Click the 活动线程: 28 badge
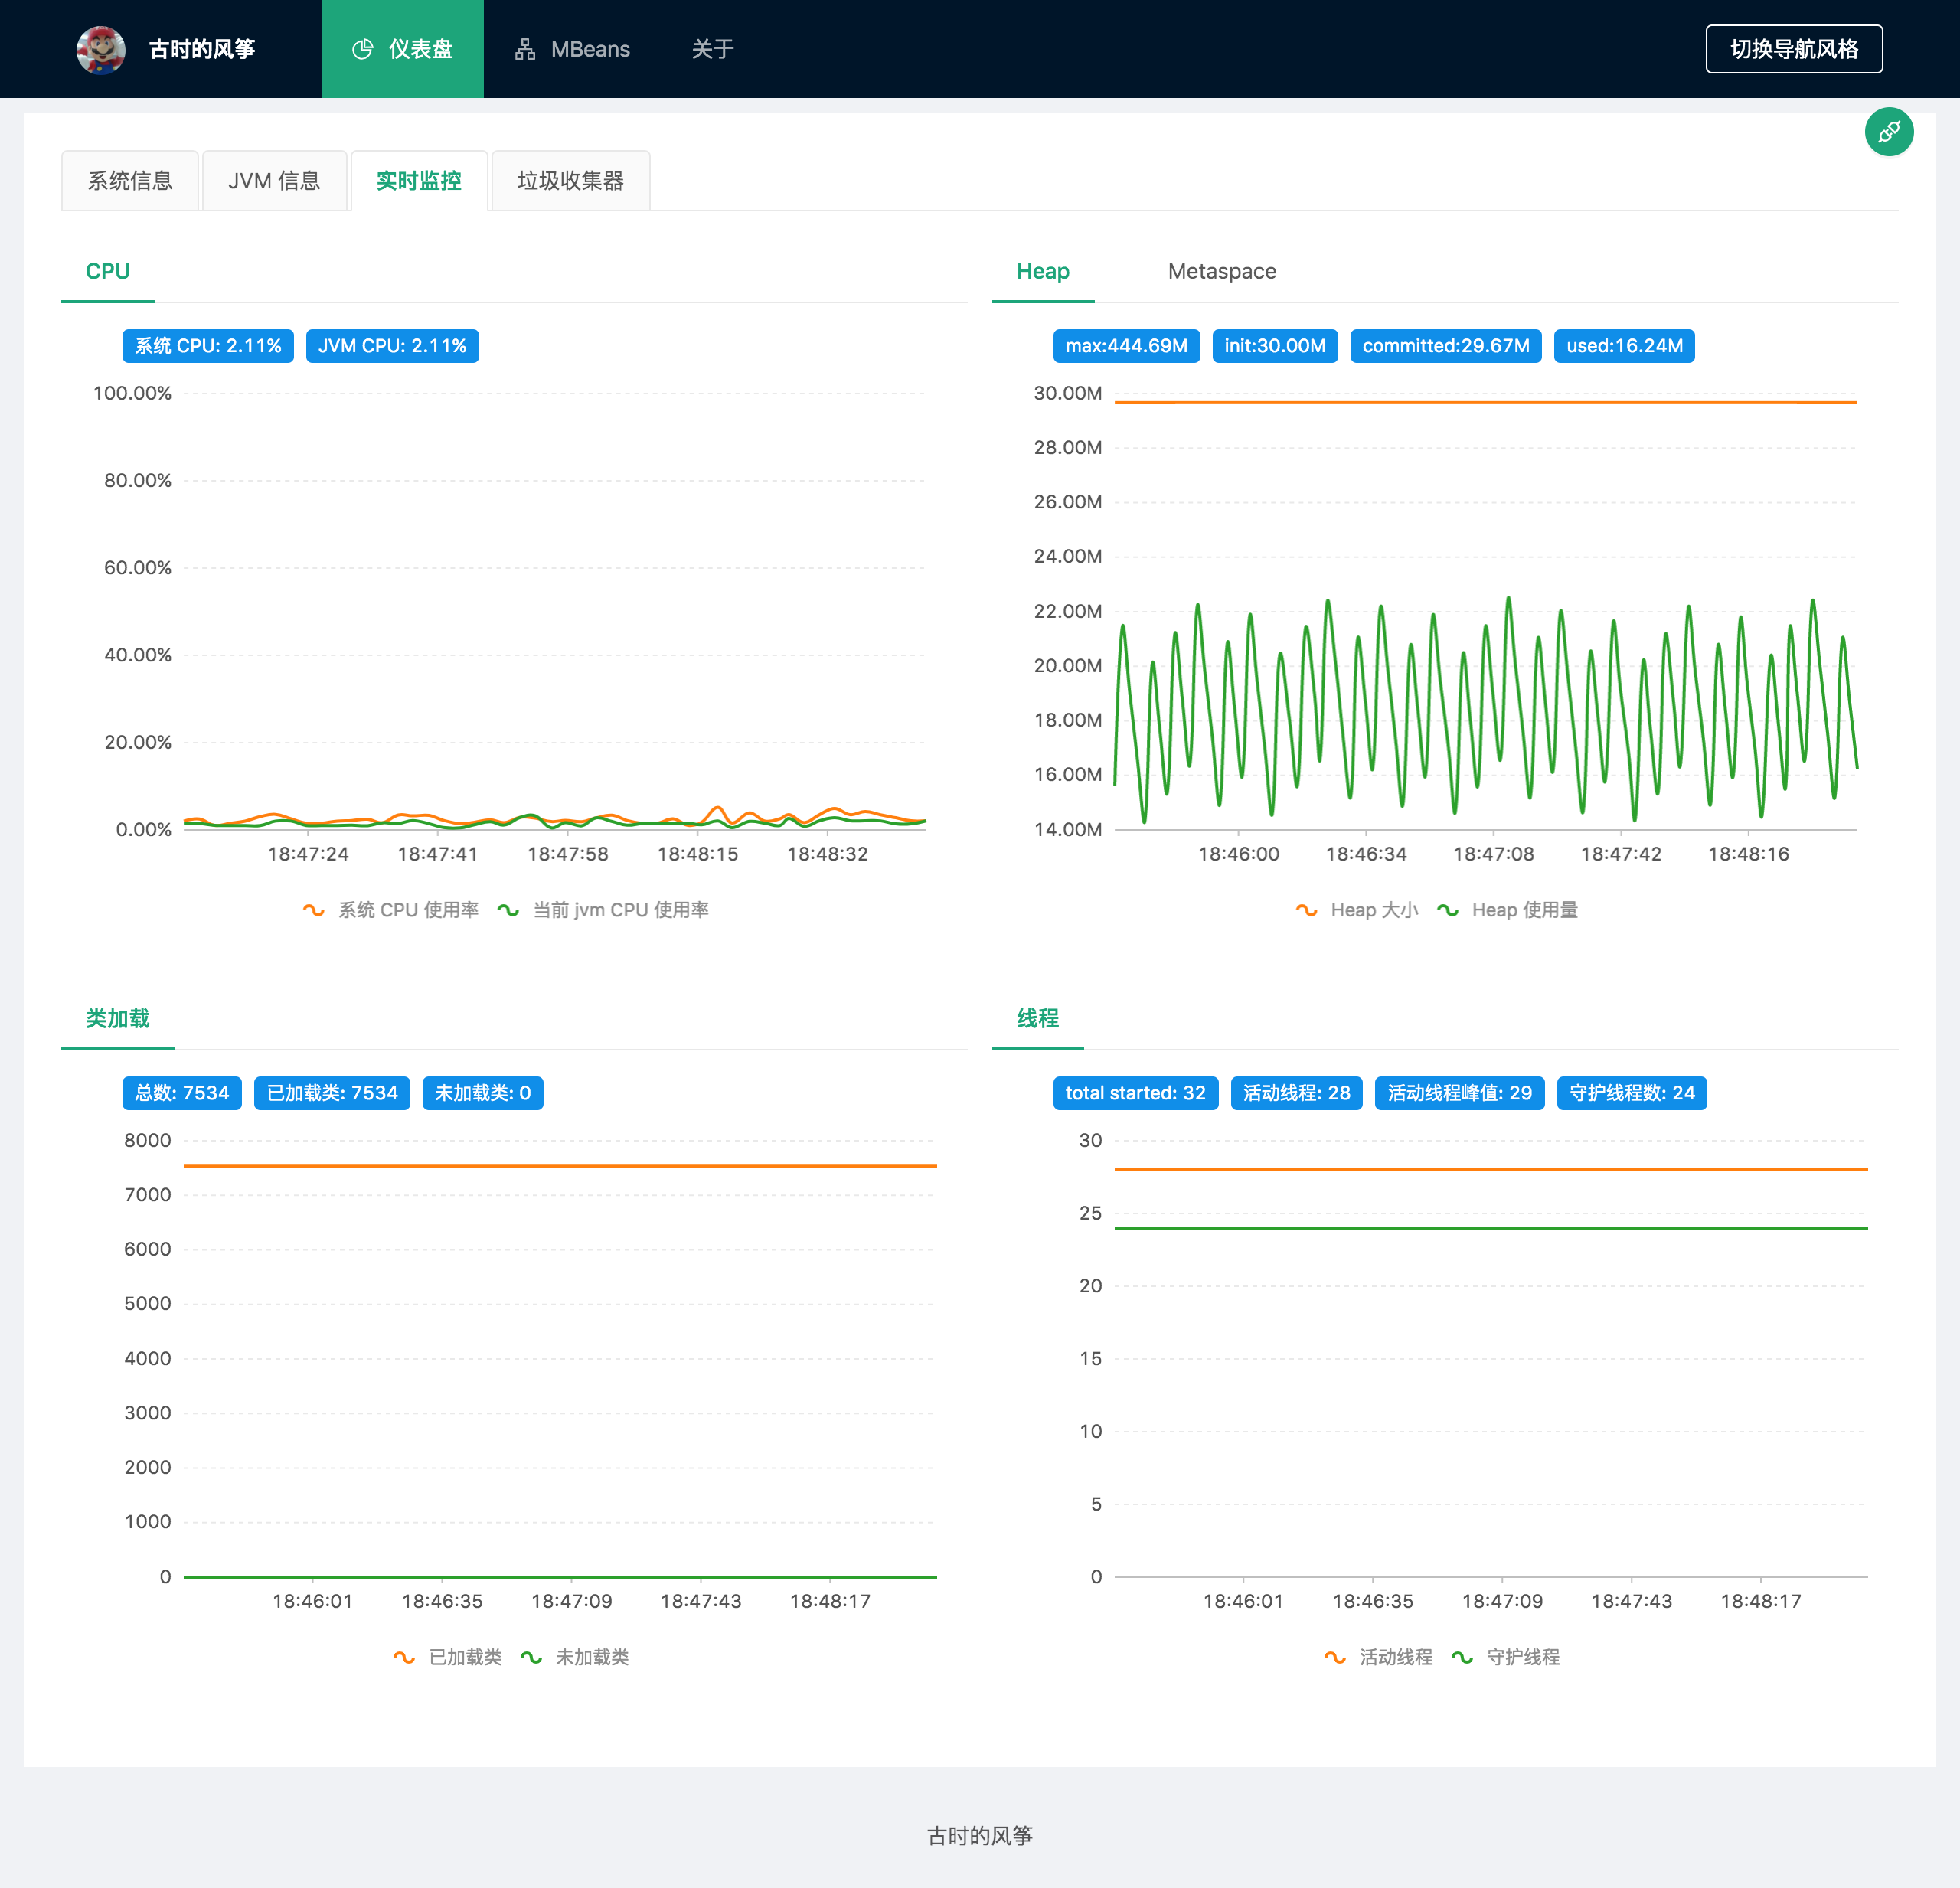Viewport: 1960px width, 1888px height. pos(1296,1093)
